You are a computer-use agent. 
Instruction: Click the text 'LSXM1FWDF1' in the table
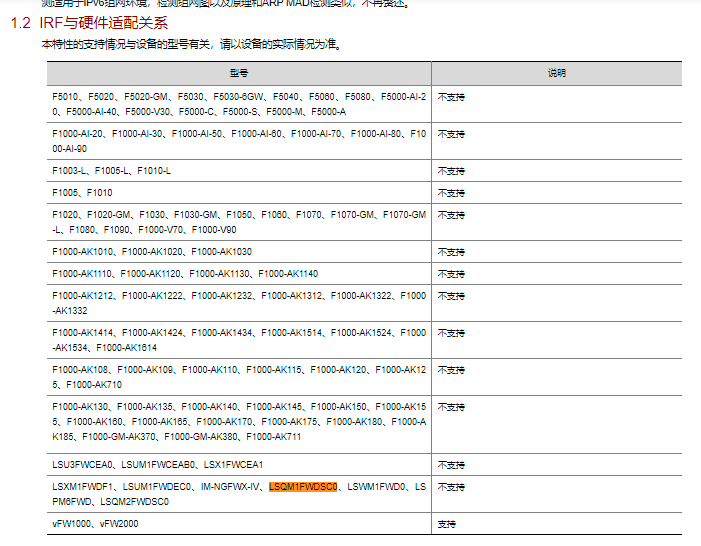click(x=83, y=487)
